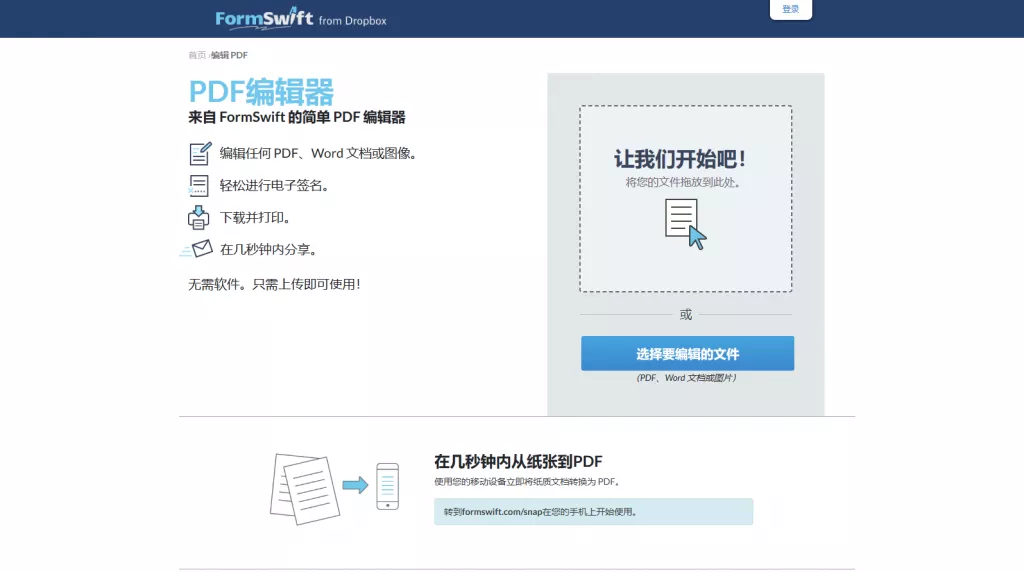Open the 登录 login button
Screen dimensions: 1024x572
(791, 9)
